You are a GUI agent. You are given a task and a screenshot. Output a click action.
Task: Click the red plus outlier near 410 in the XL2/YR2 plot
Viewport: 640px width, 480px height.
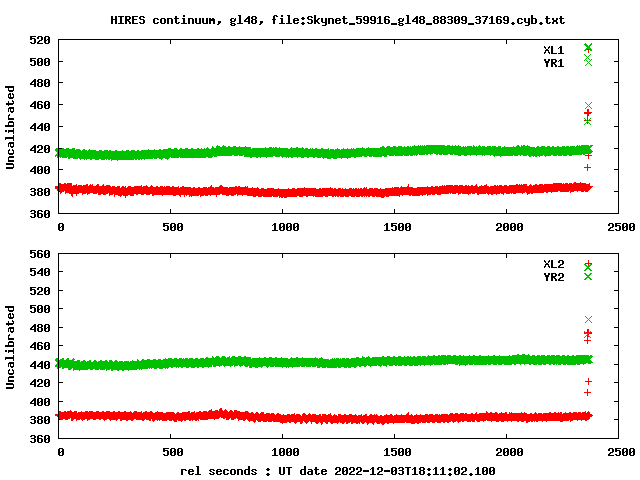[x=587, y=393]
